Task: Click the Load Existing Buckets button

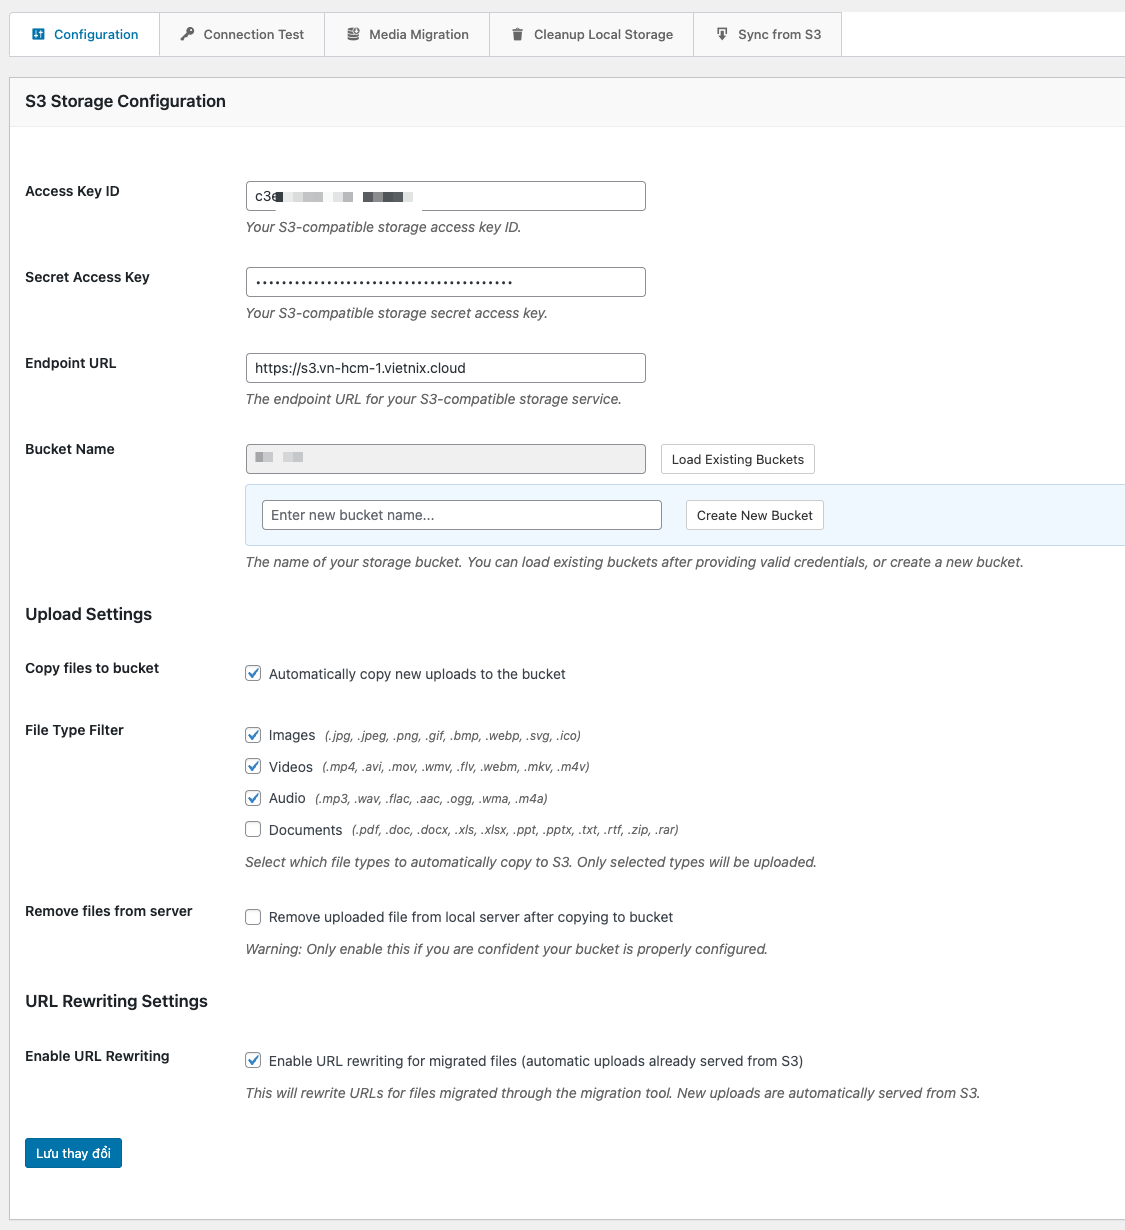Action: (737, 459)
